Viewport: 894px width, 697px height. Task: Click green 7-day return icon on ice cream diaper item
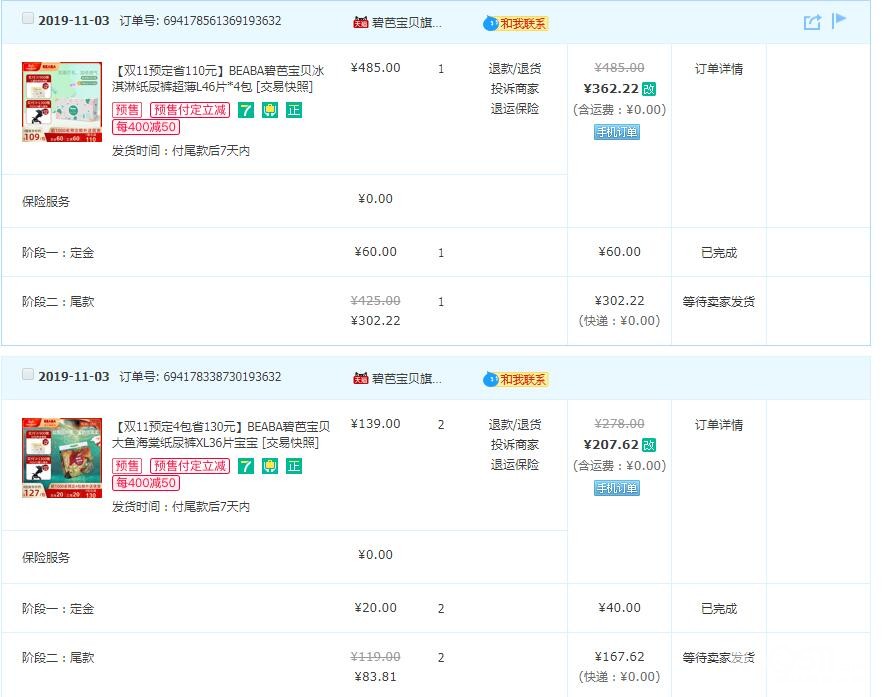click(246, 110)
